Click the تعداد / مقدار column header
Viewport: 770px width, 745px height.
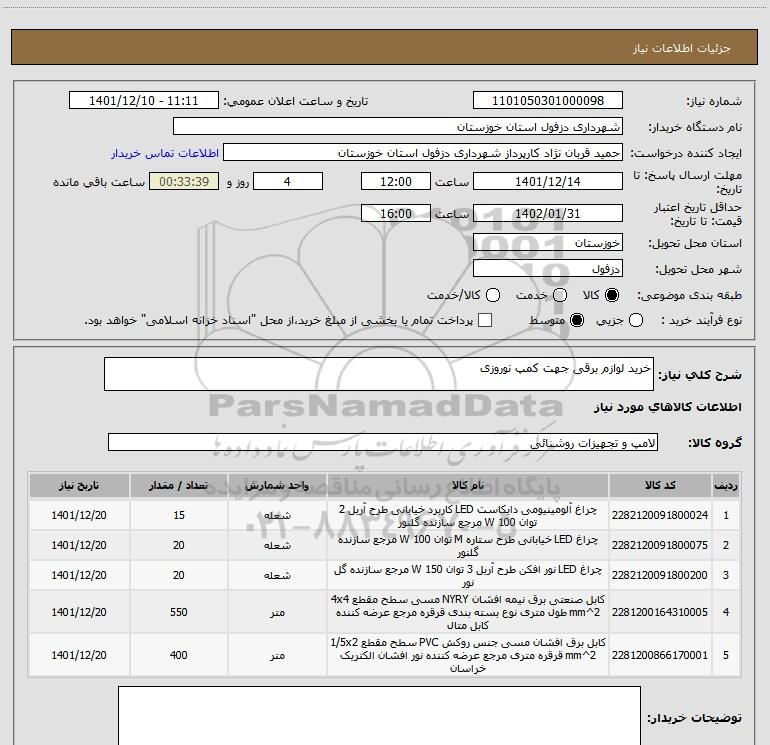[179, 486]
